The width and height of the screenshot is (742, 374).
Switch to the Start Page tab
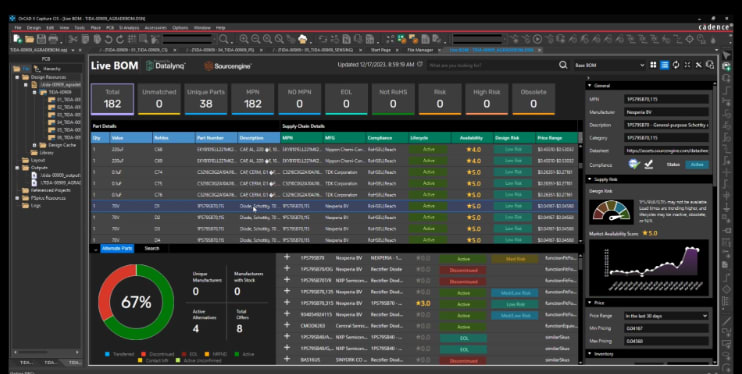click(x=380, y=50)
